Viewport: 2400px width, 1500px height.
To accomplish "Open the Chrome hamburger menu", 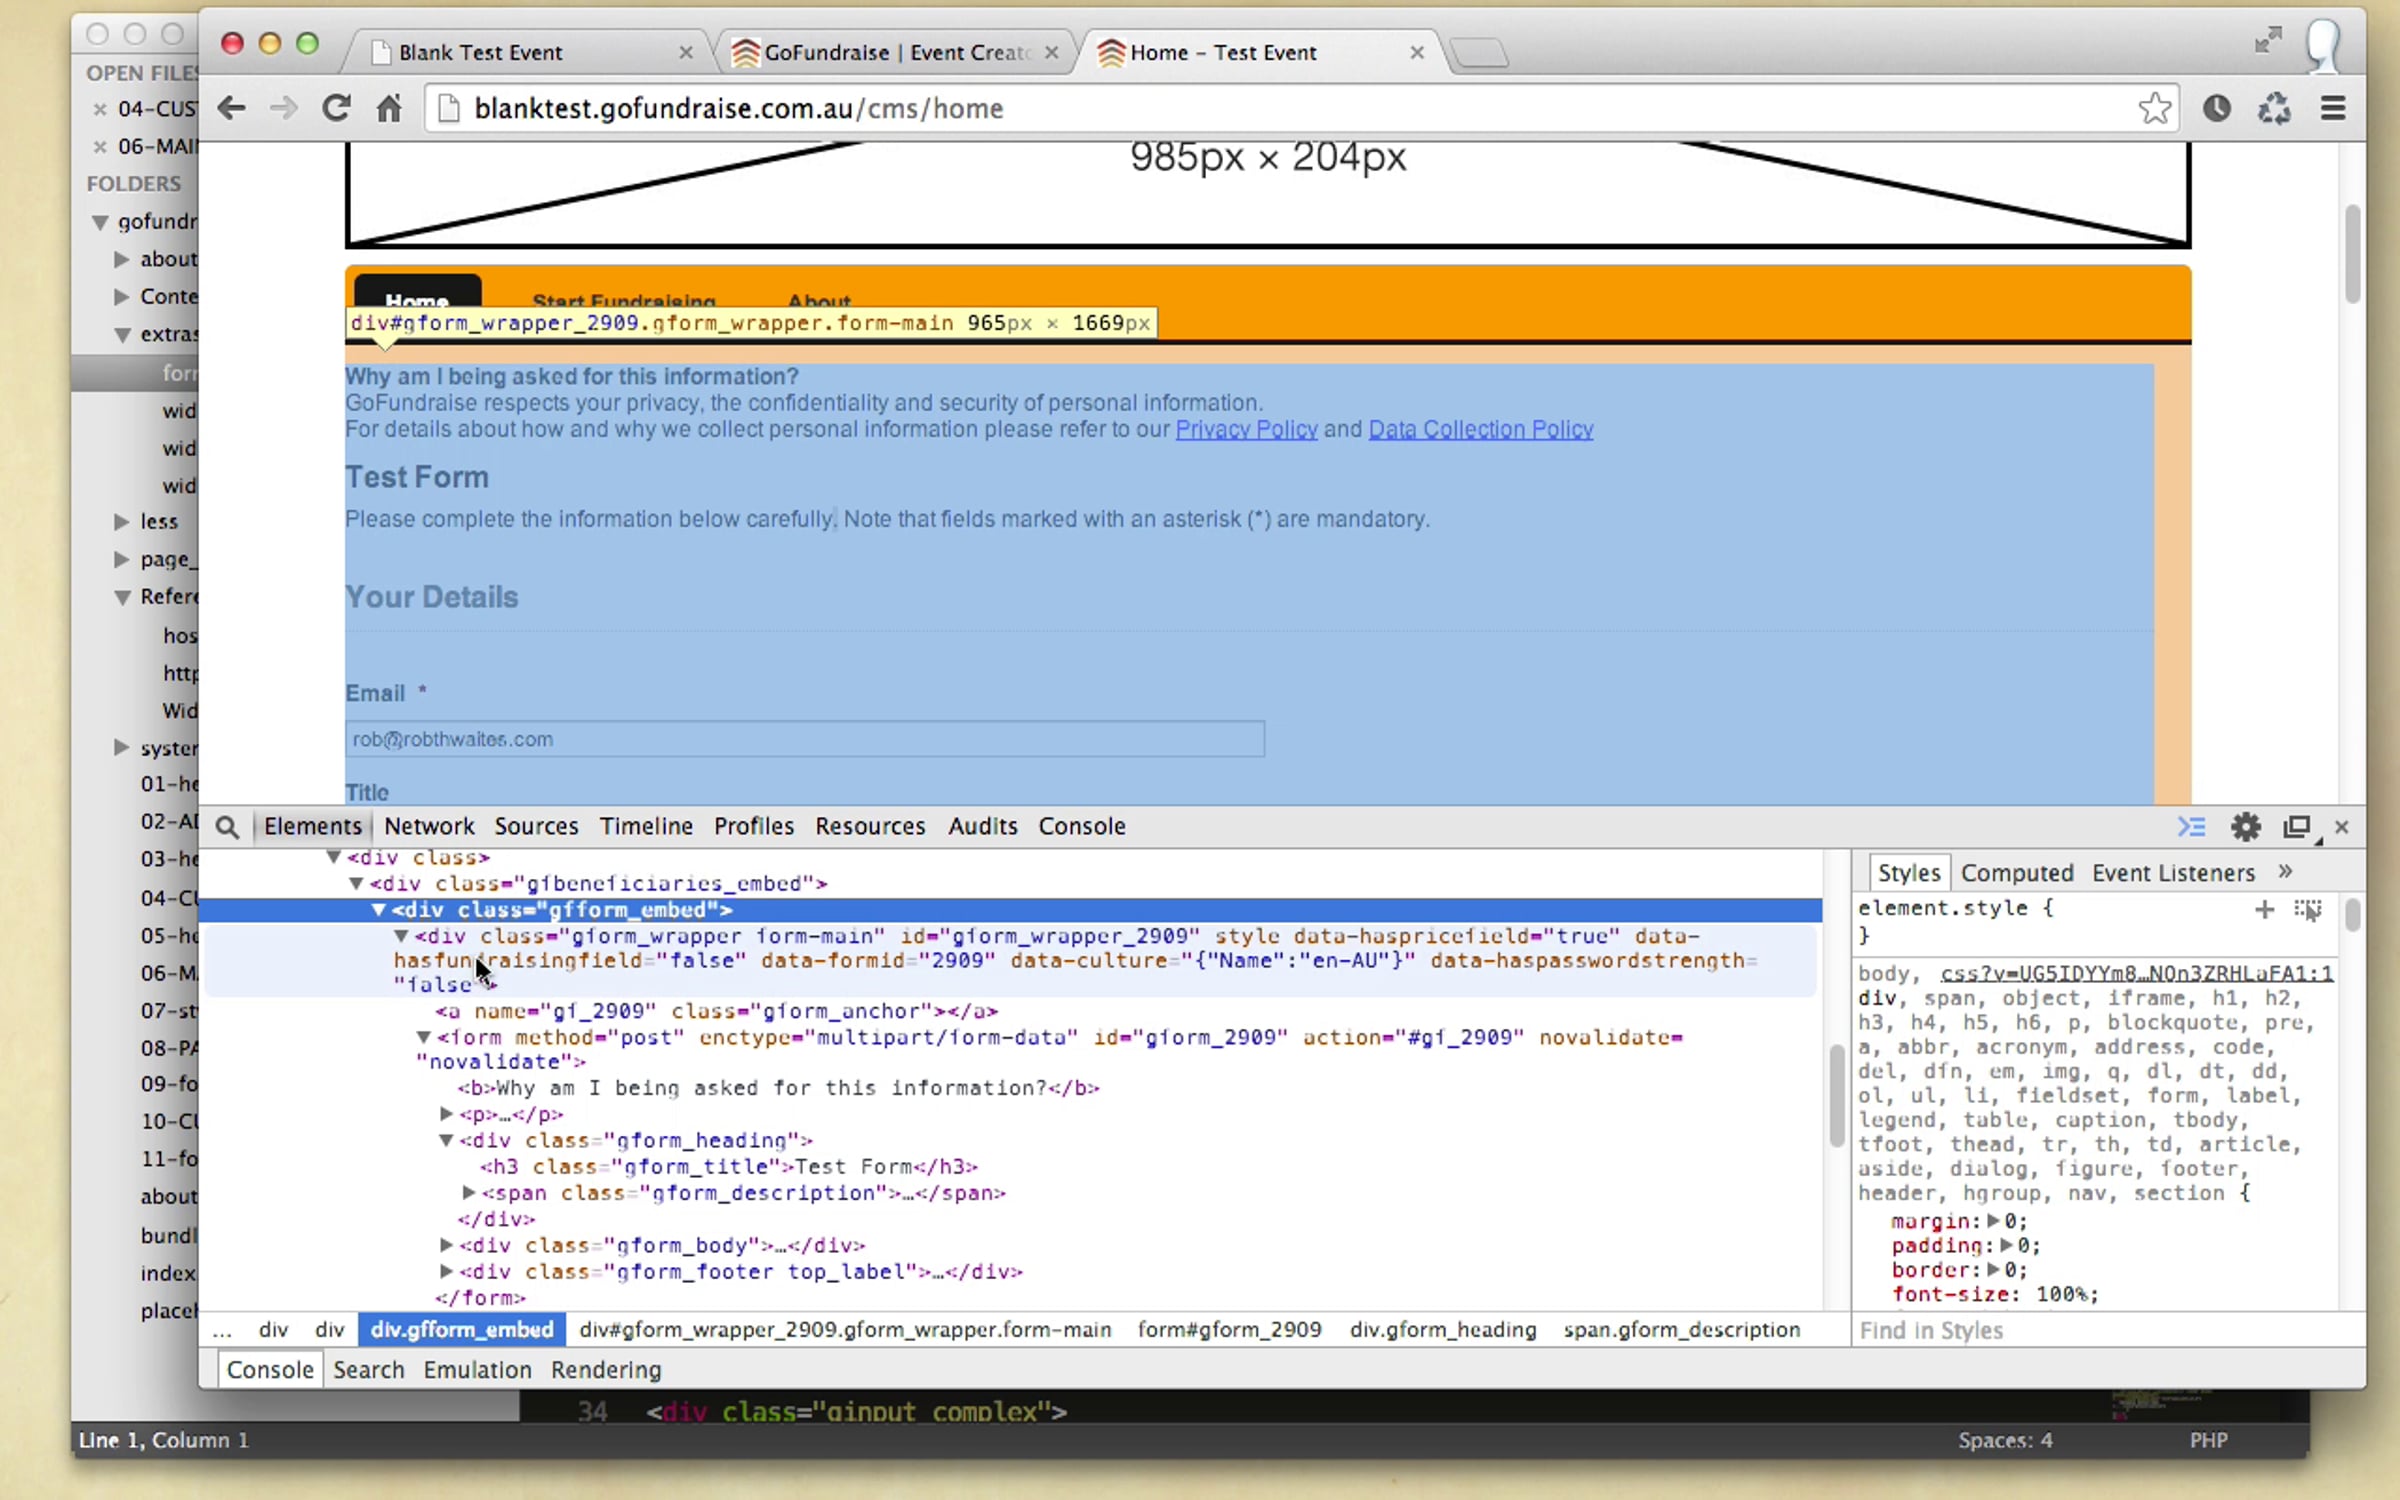I will (2333, 108).
